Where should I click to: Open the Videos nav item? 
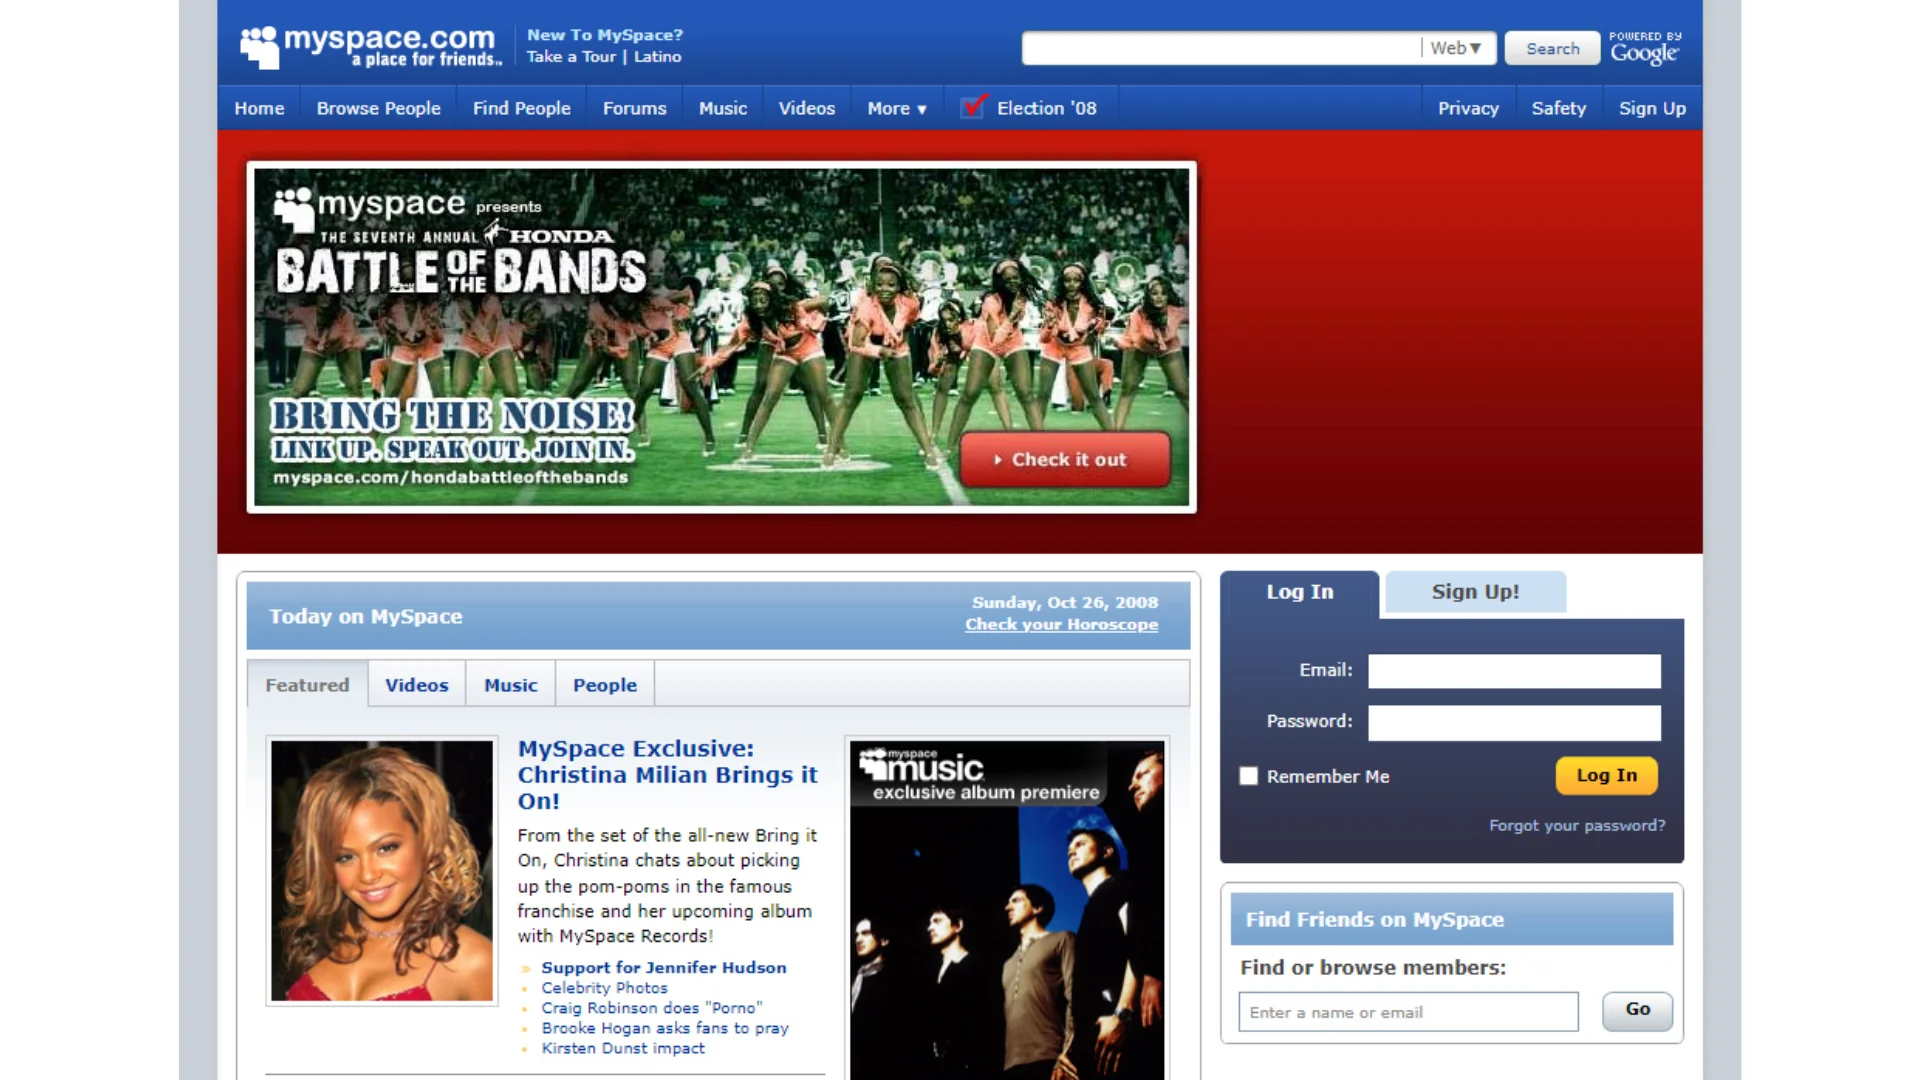[x=806, y=108]
